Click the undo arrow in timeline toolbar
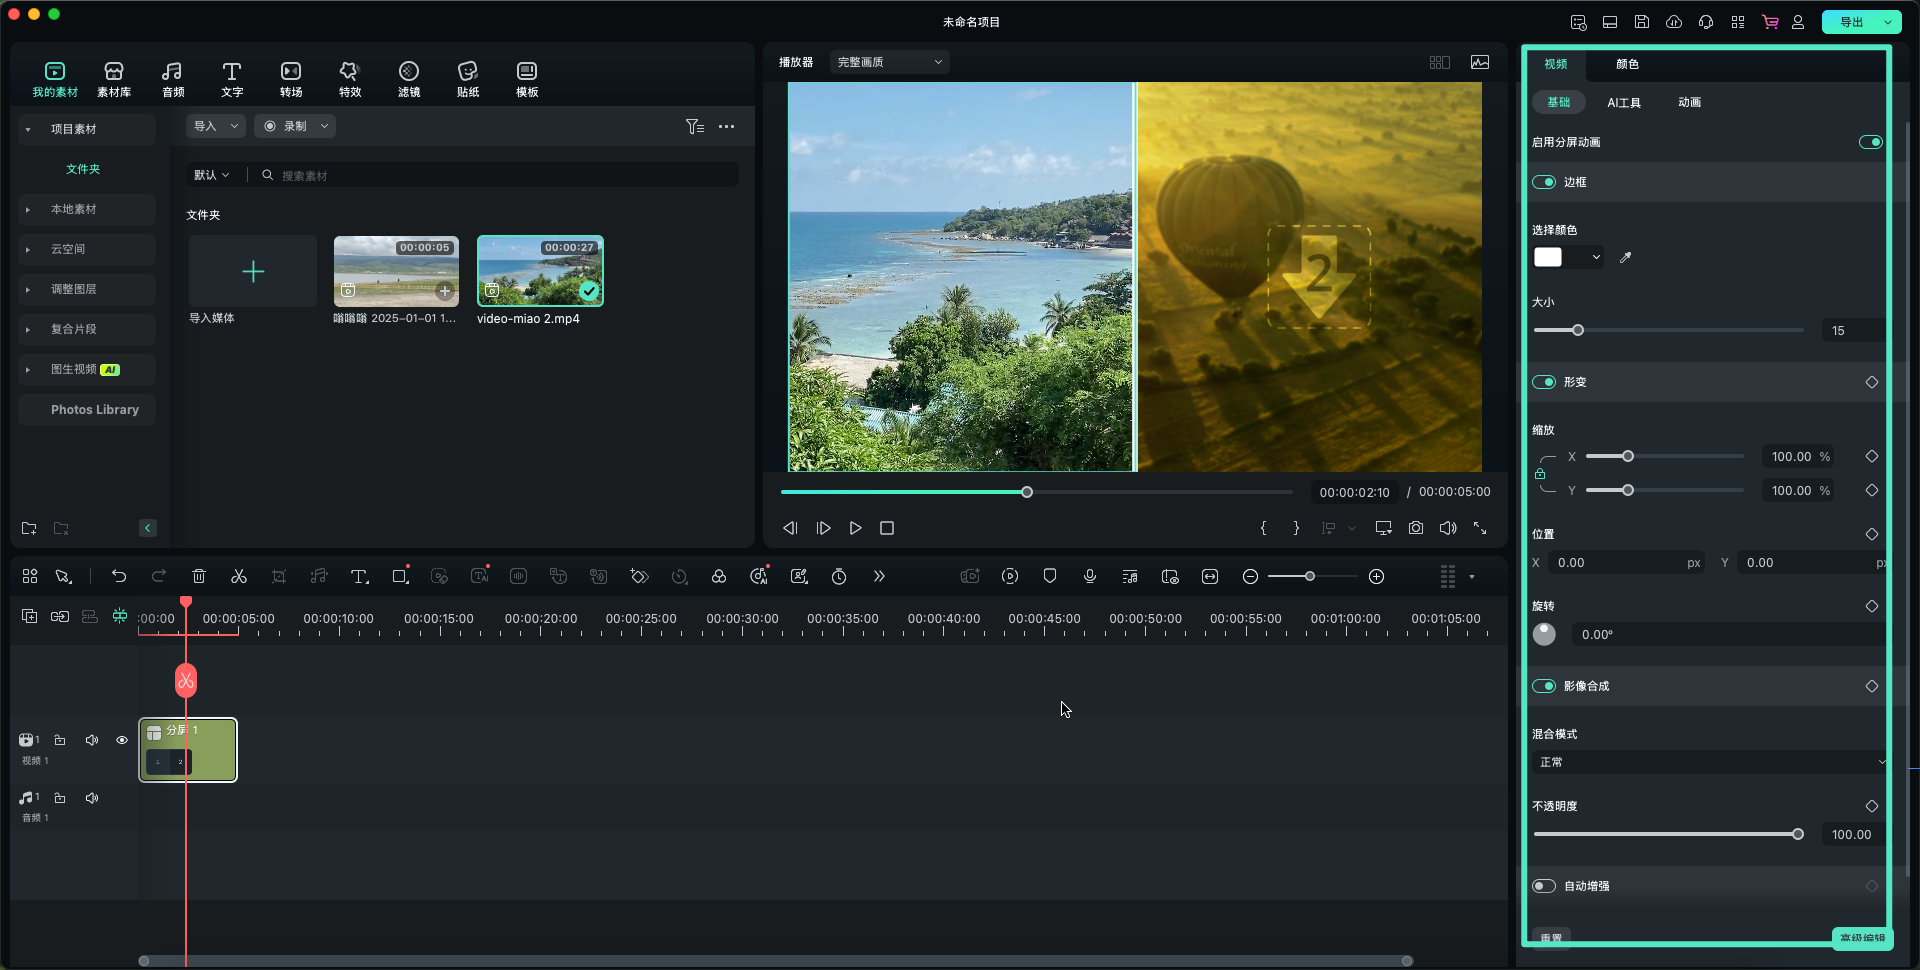The width and height of the screenshot is (1920, 970). tap(119, 576)
